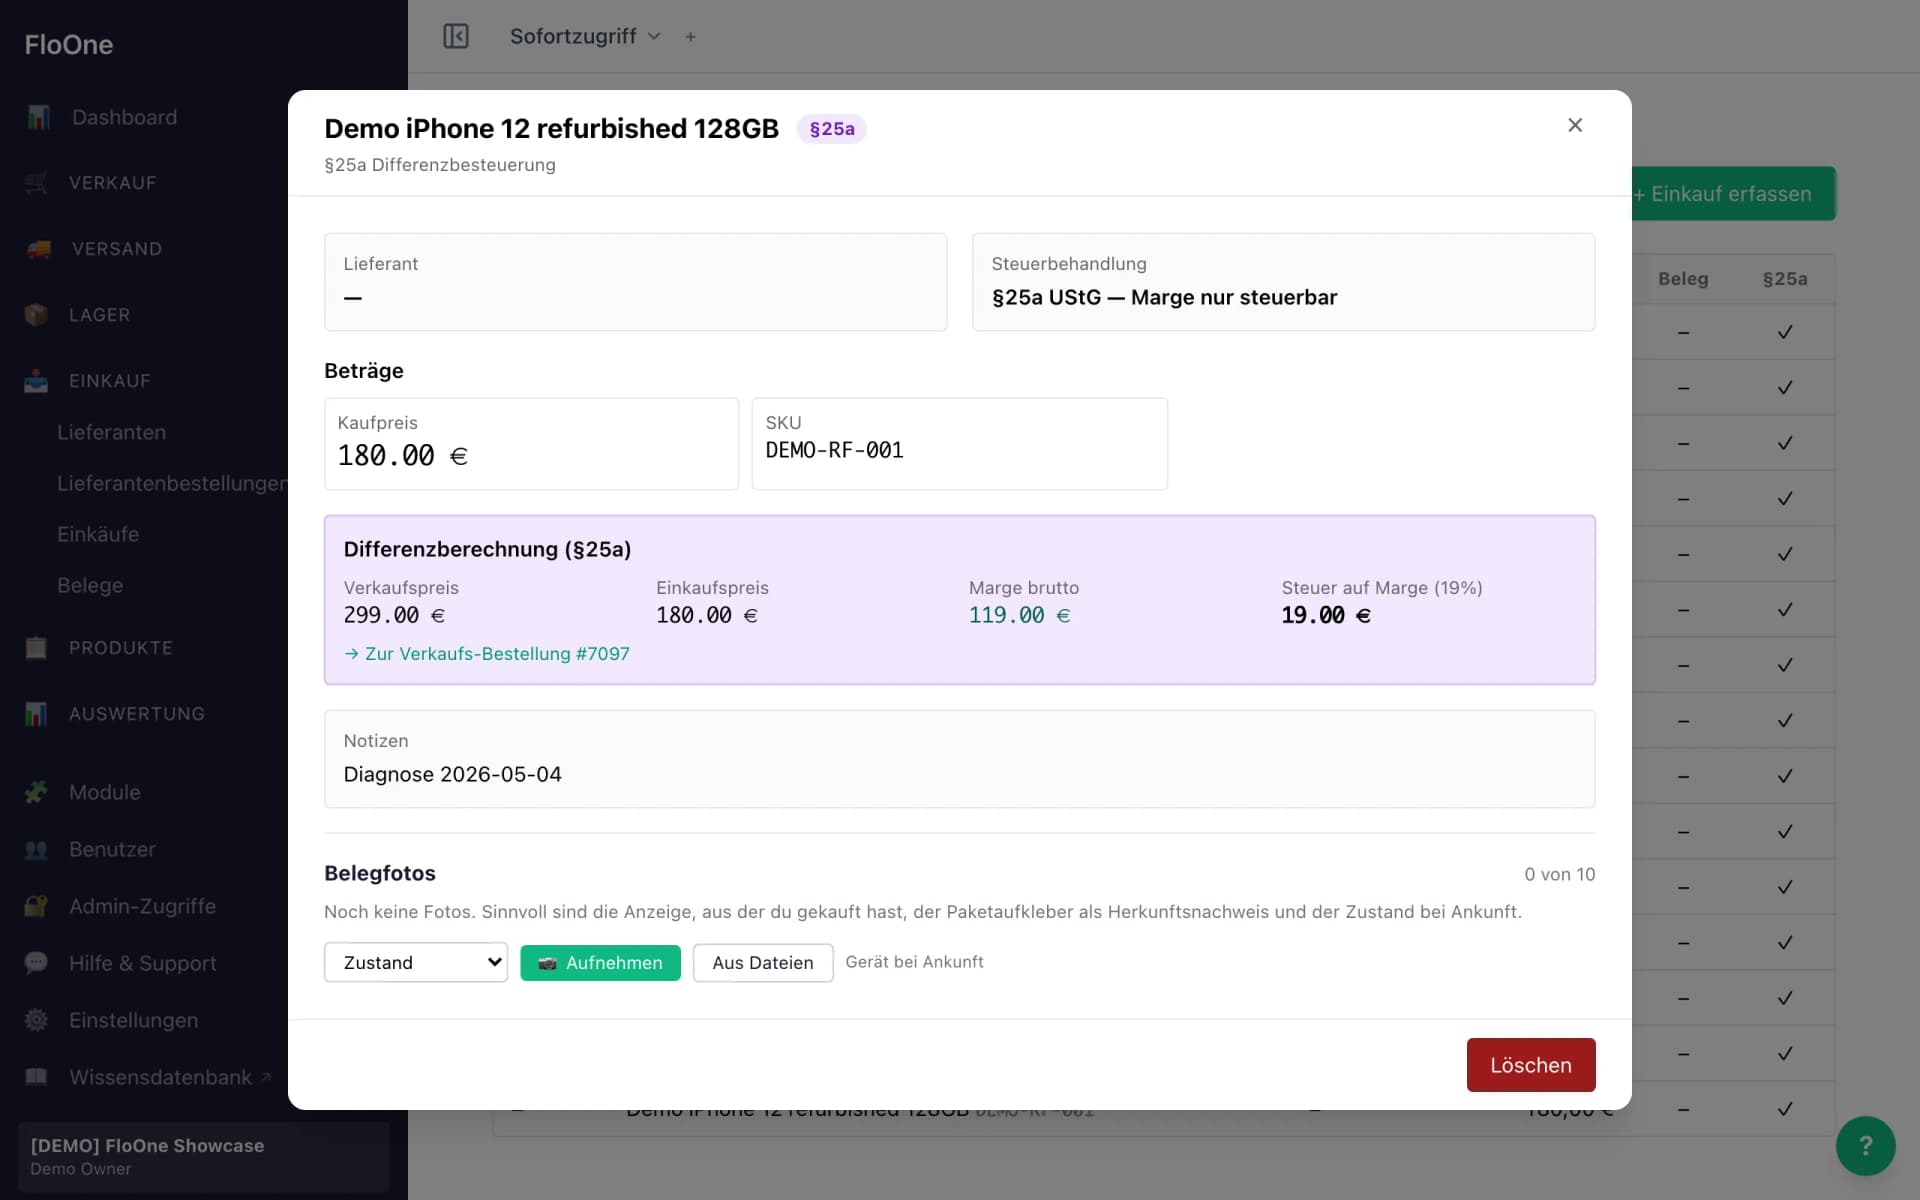The height and width of the screenshot is (1200, 1920).
Task: Click the Einkauf erfassen button
Action: coord(1733,194)
